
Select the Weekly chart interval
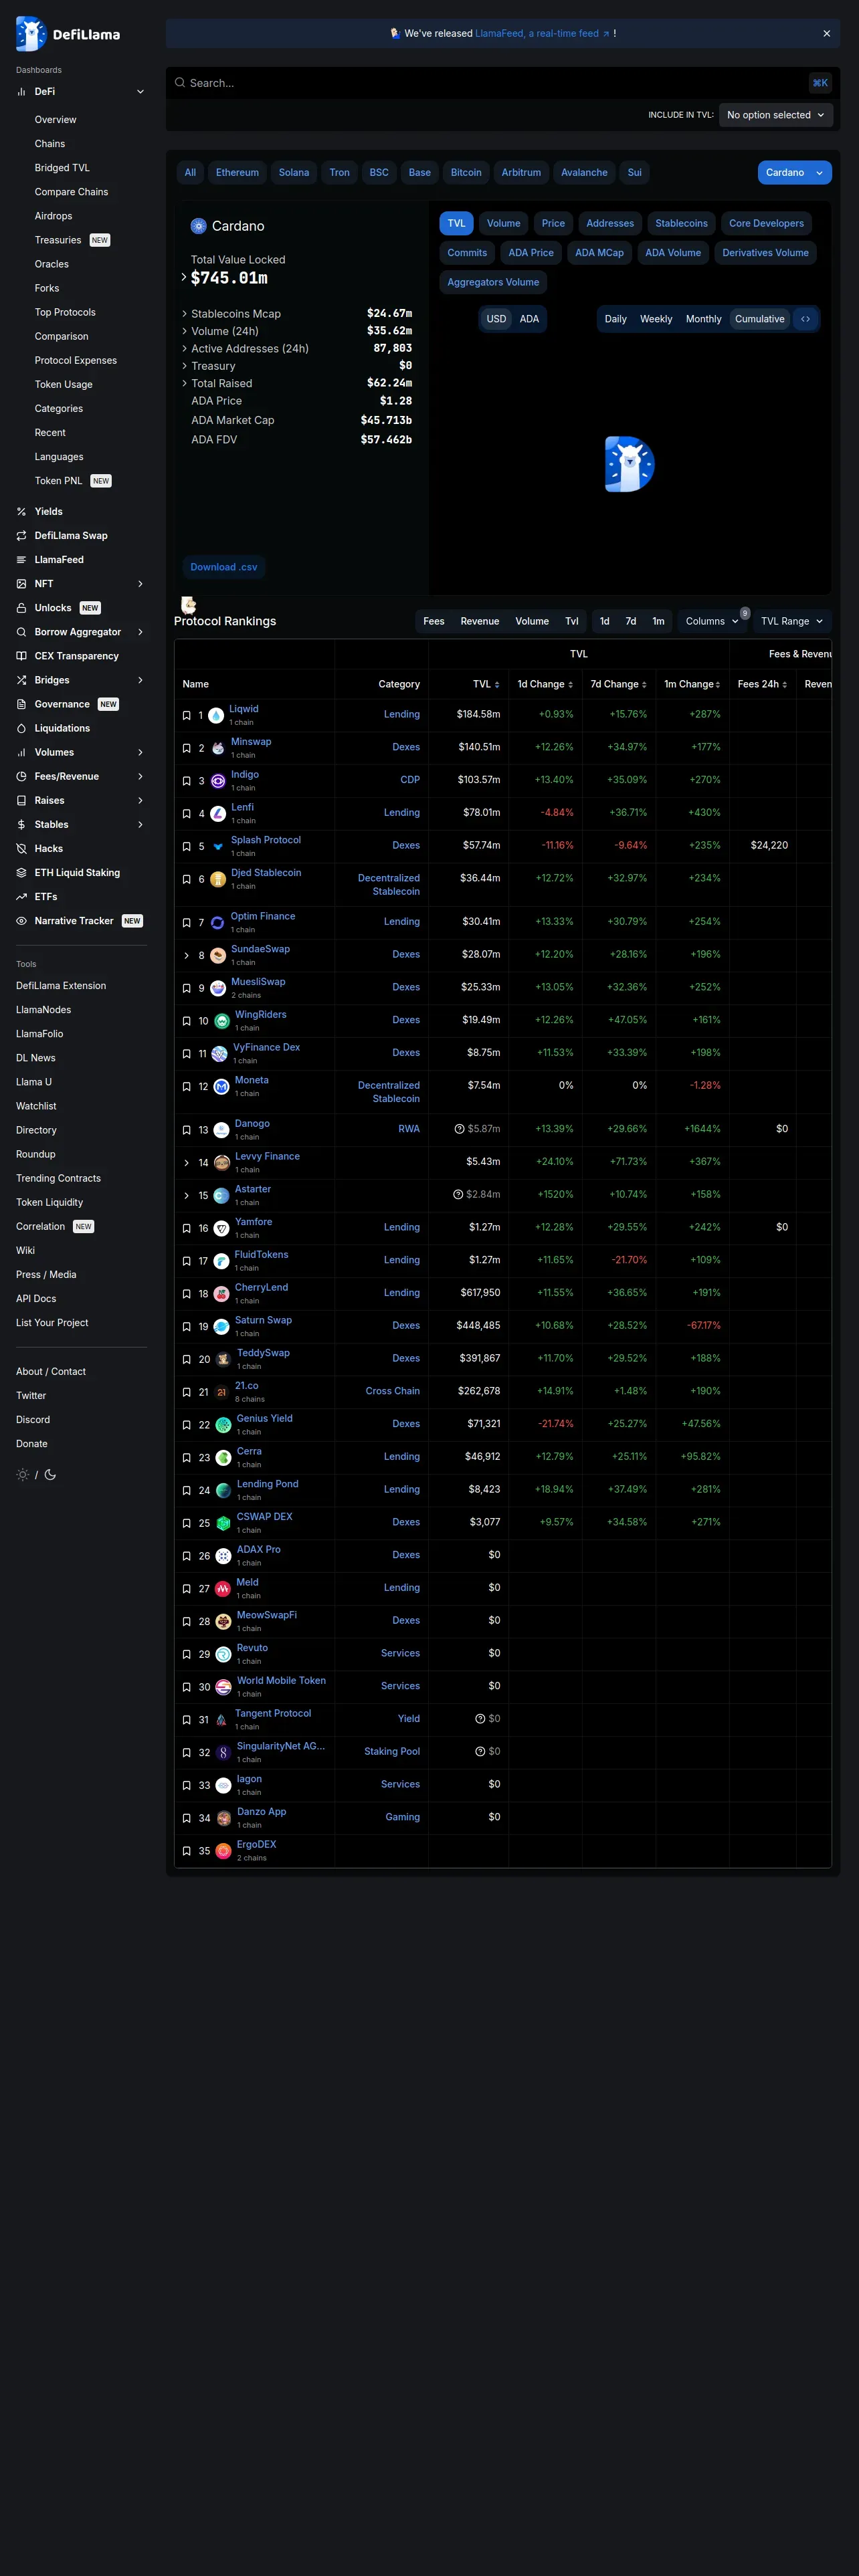coord(656,319)
